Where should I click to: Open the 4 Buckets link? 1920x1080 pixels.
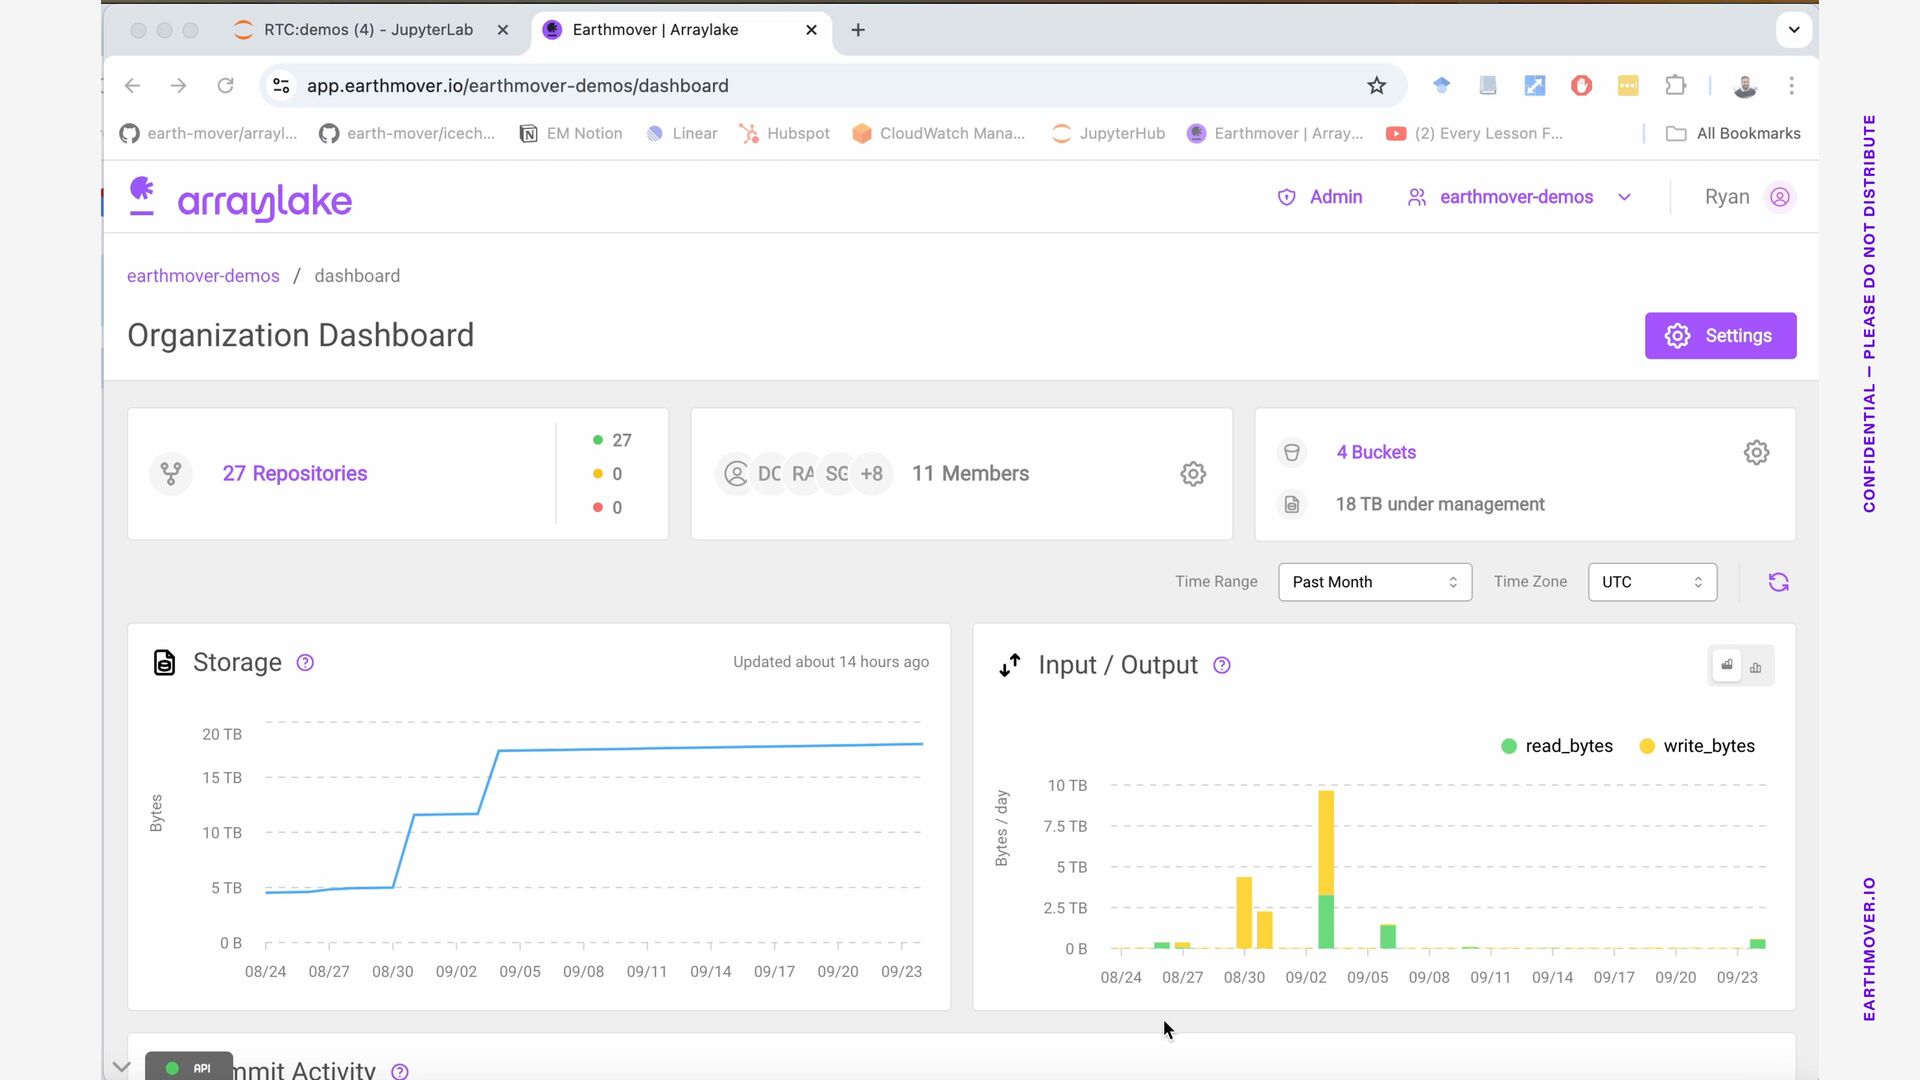pyautogui.click(x=1376, y=452)
